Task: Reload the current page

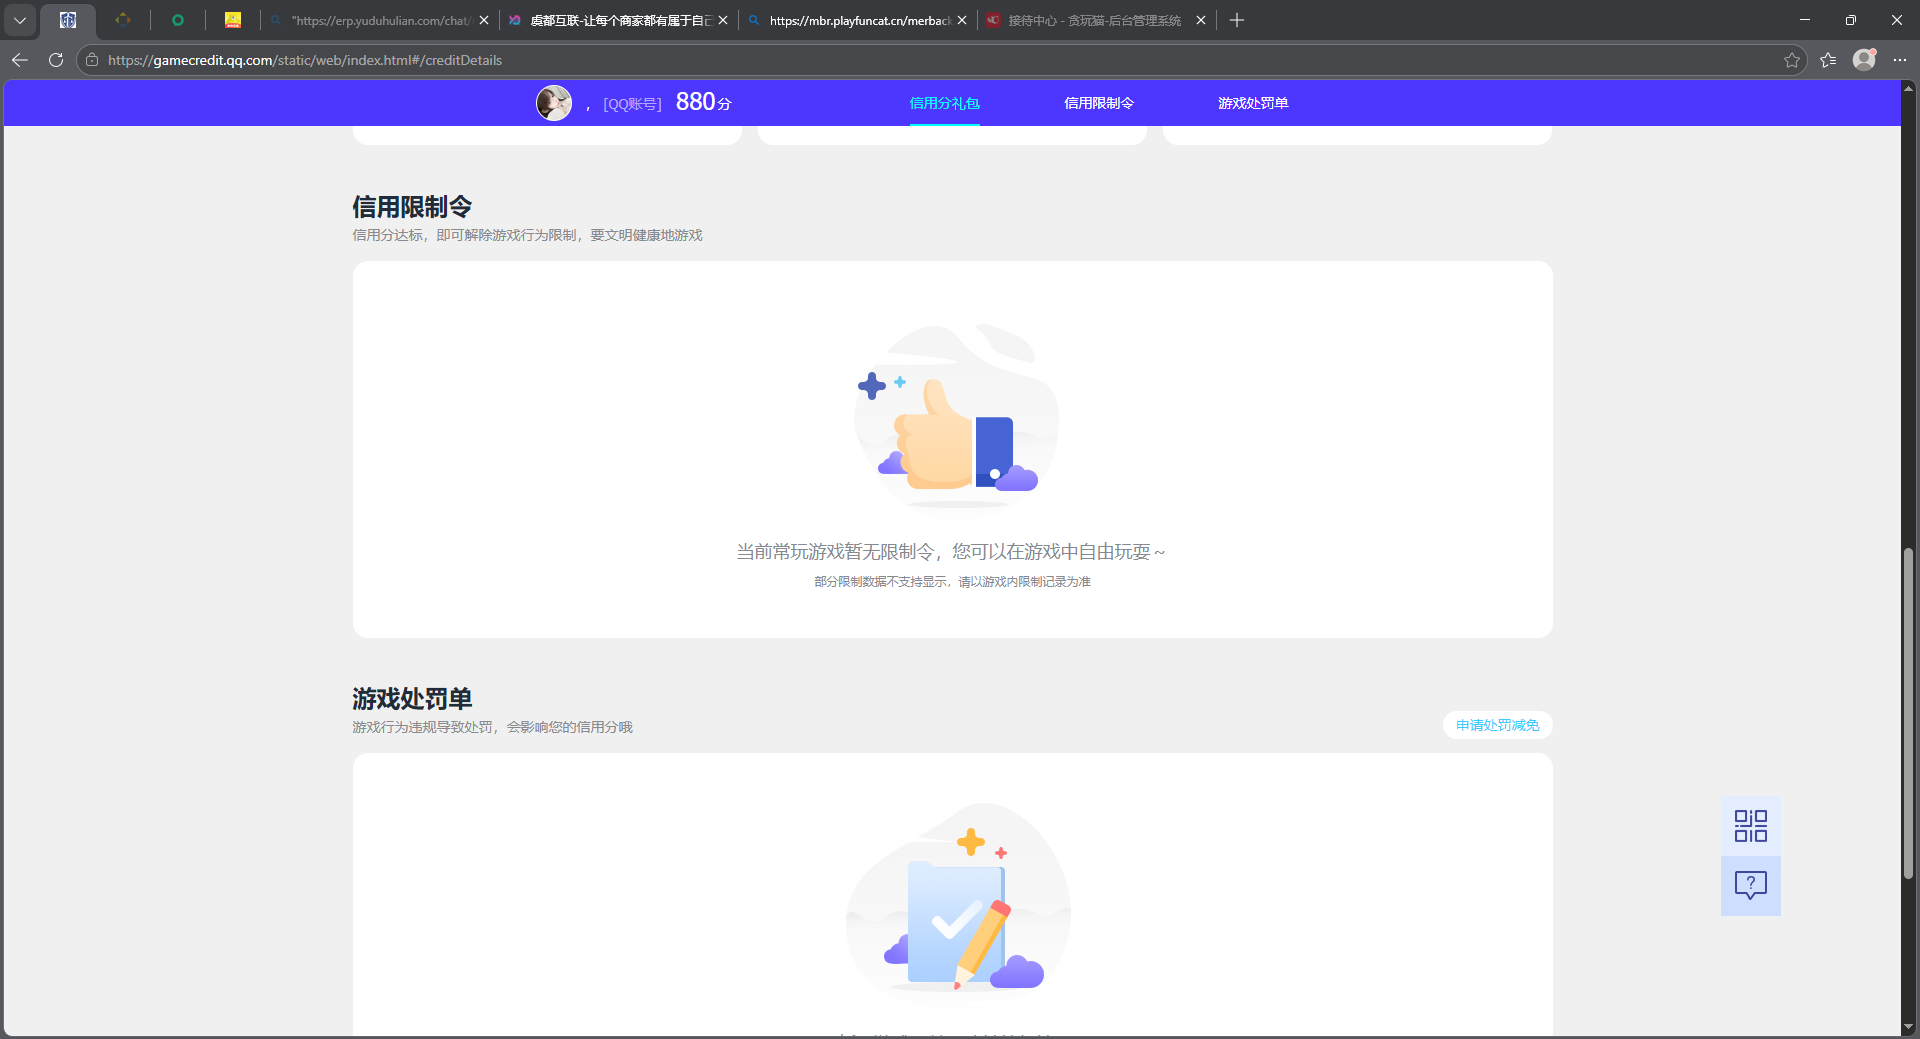Action: (x=56, y=60)
